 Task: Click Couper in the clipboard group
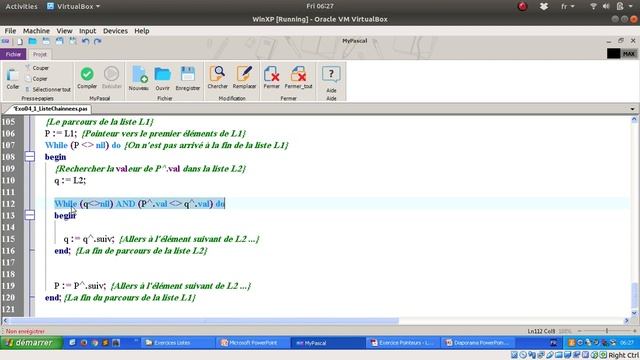(x=40, y=68)
